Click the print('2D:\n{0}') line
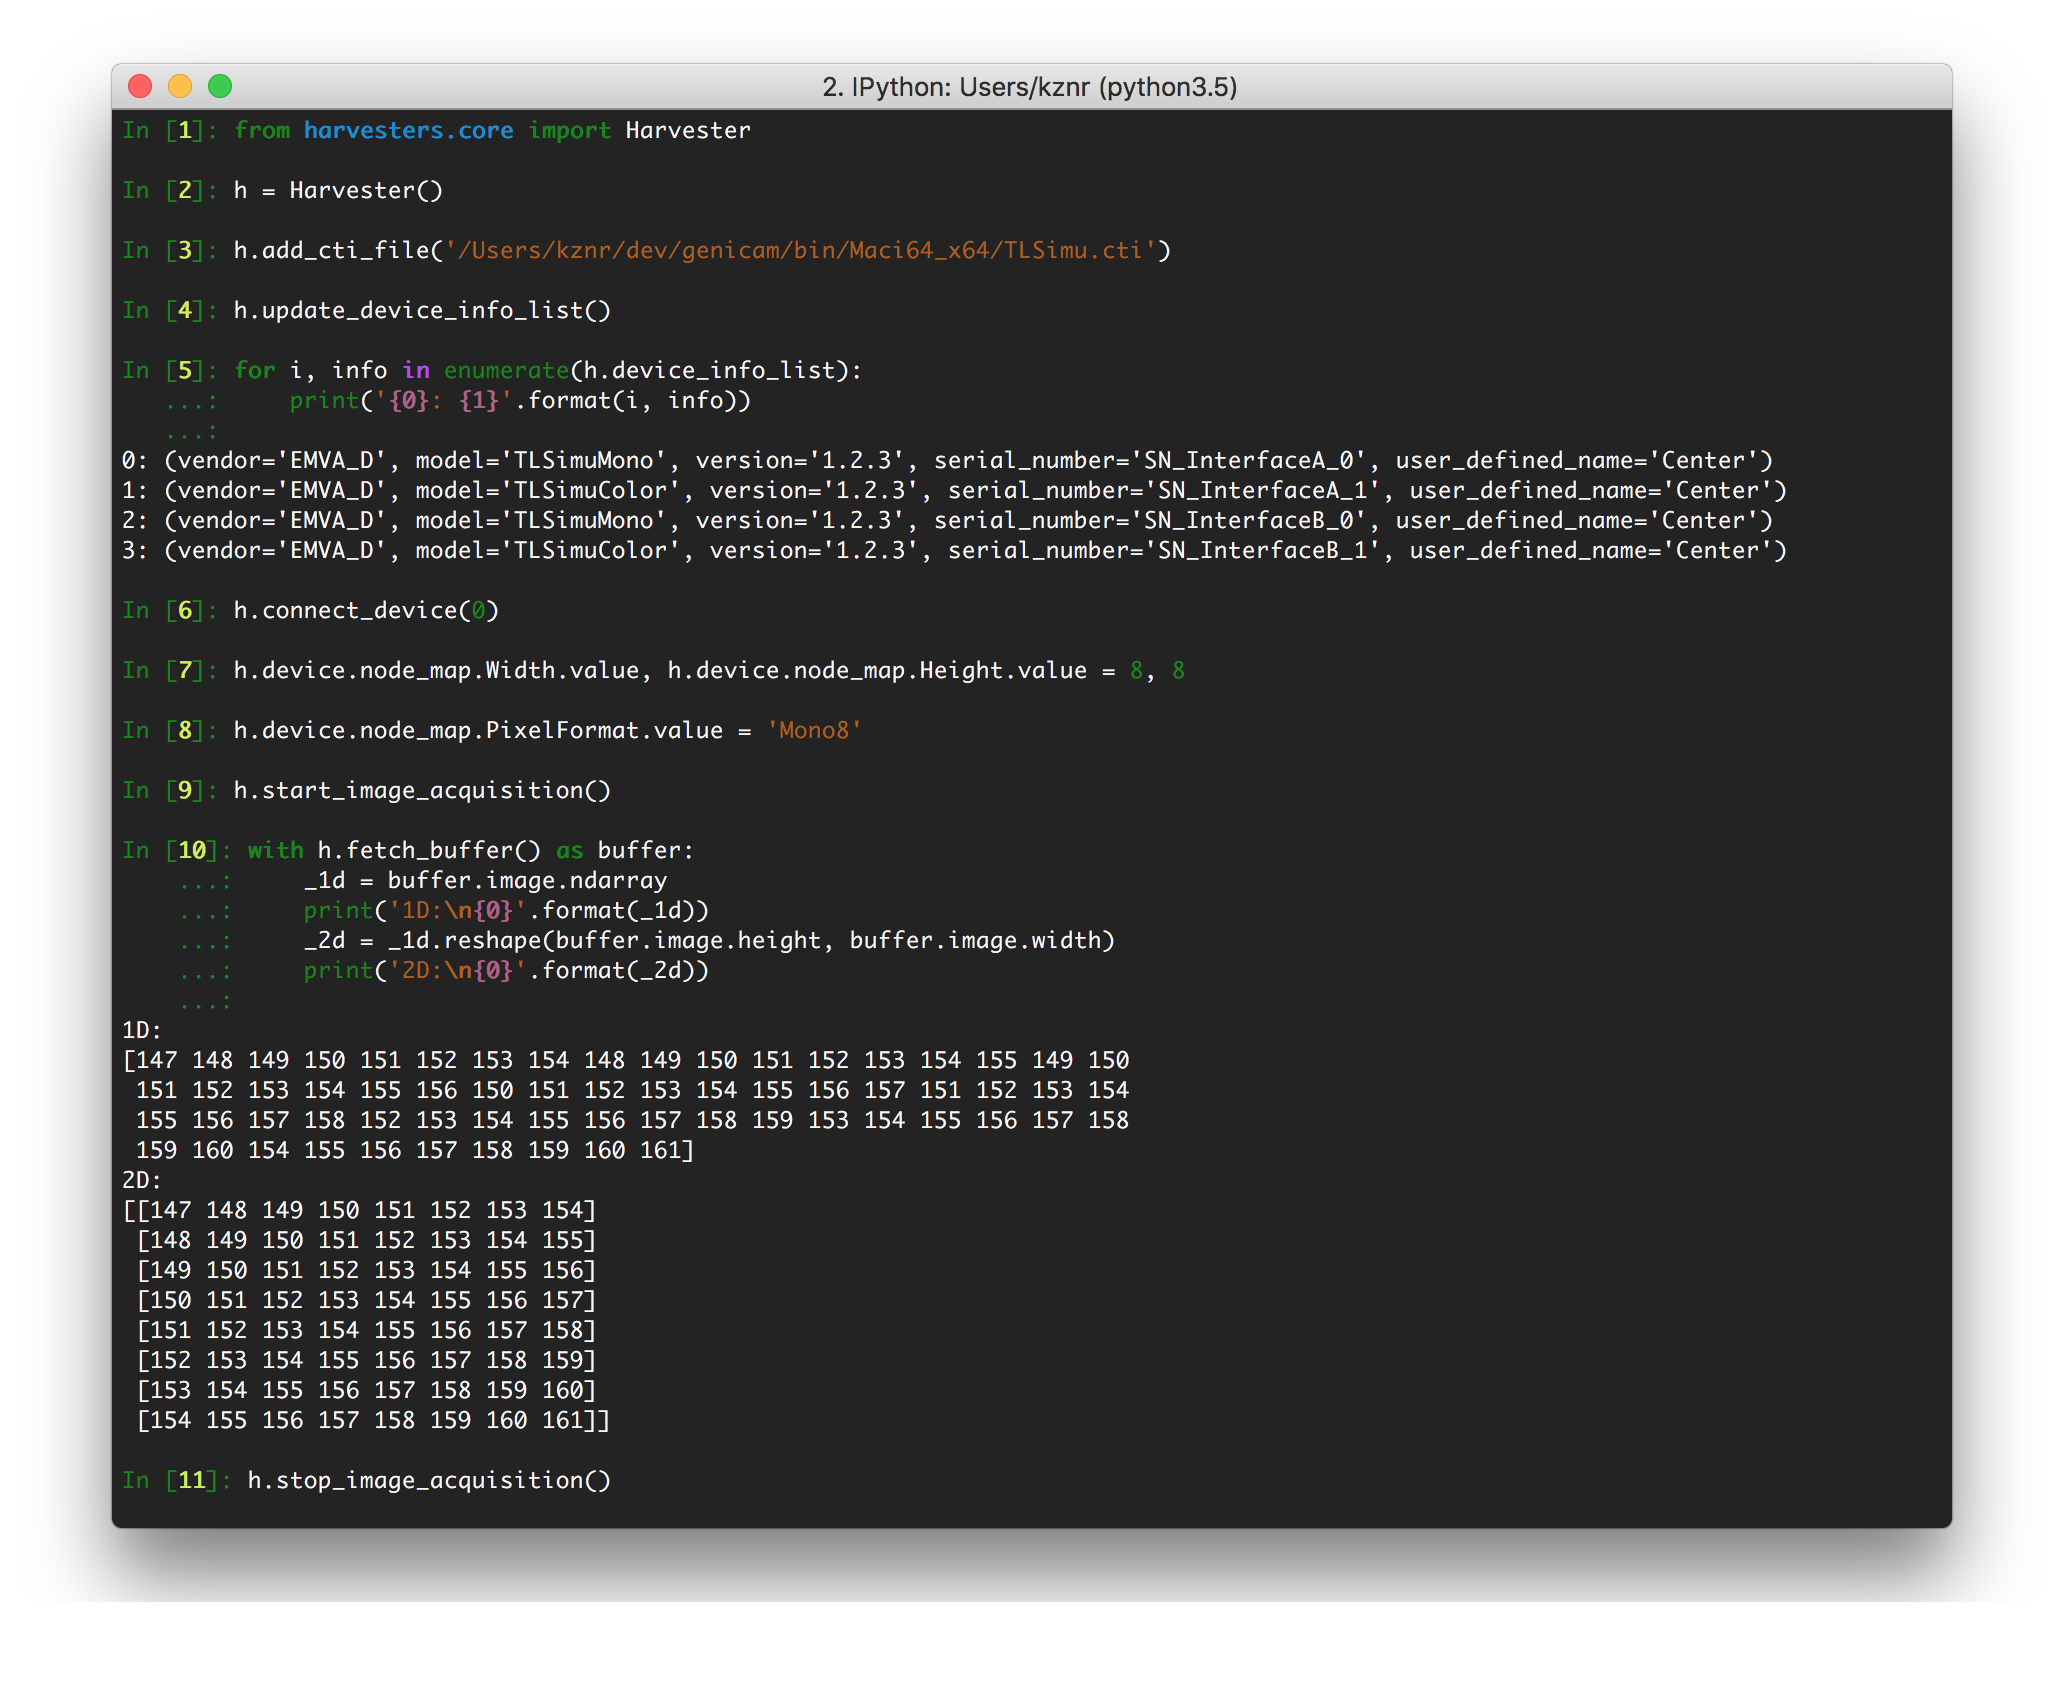This screenshot has width=2064, height=1688. point(506,971)
